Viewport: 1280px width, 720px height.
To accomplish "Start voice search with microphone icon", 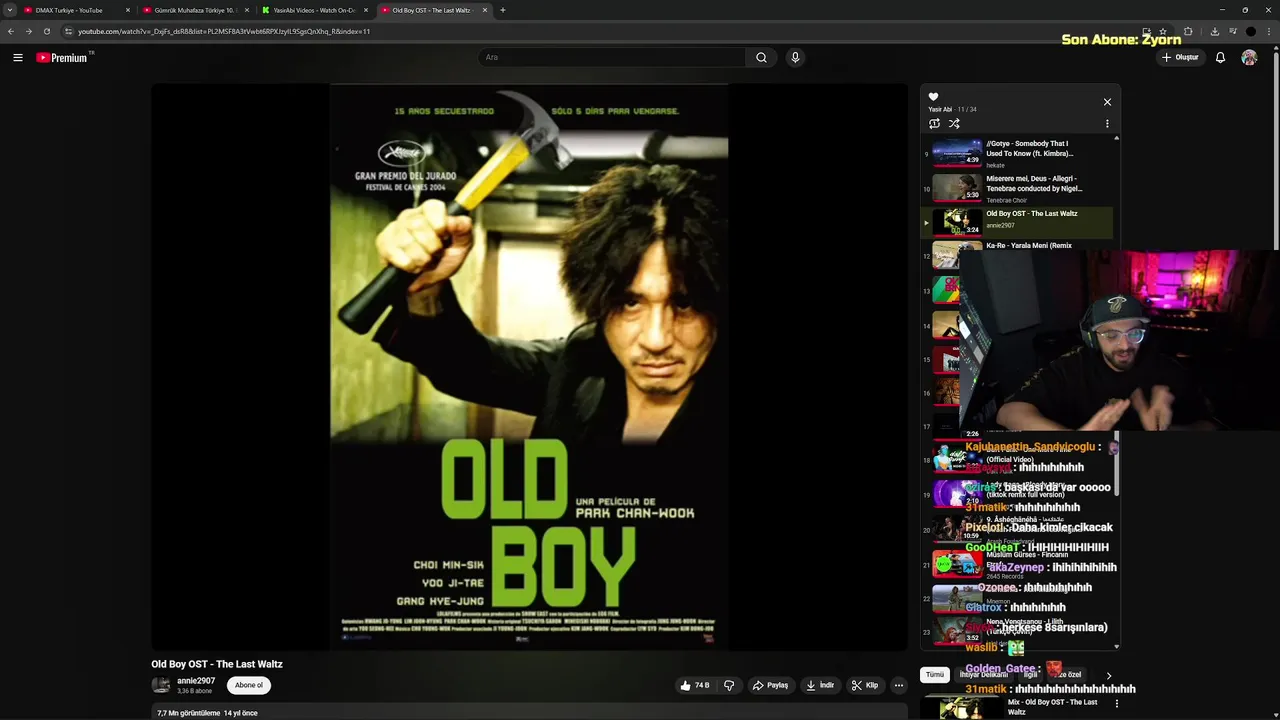I will (x=795, y=57).
